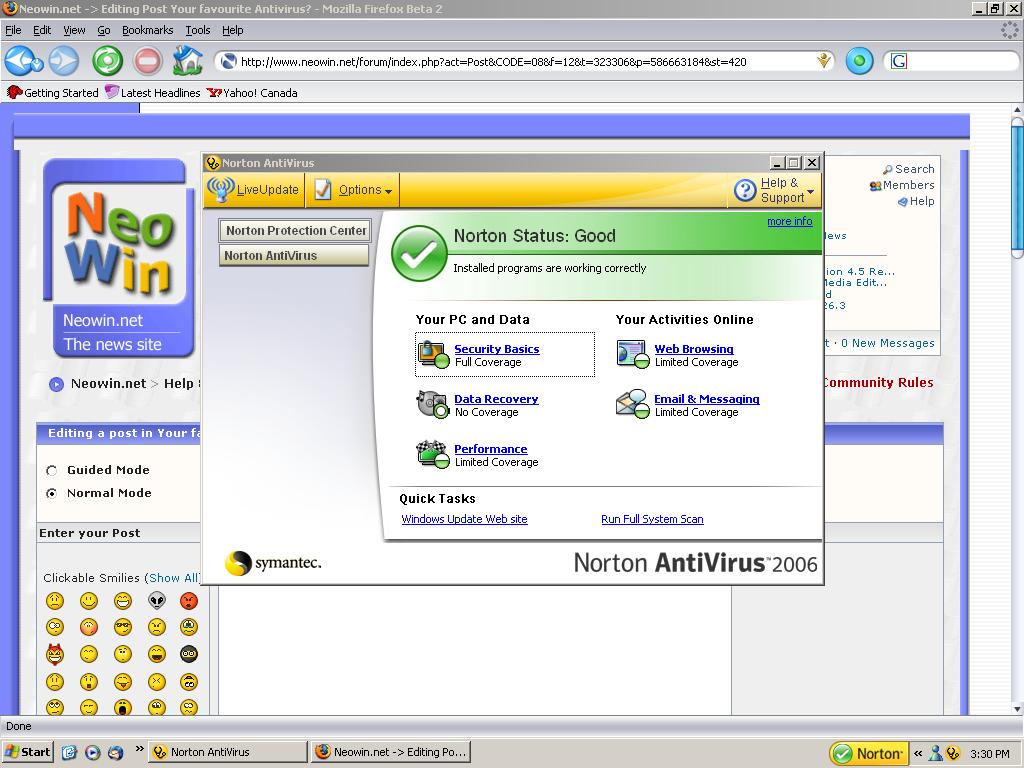Click the Firefox Home icon
1024x768 pixels.
click(187, 61)
